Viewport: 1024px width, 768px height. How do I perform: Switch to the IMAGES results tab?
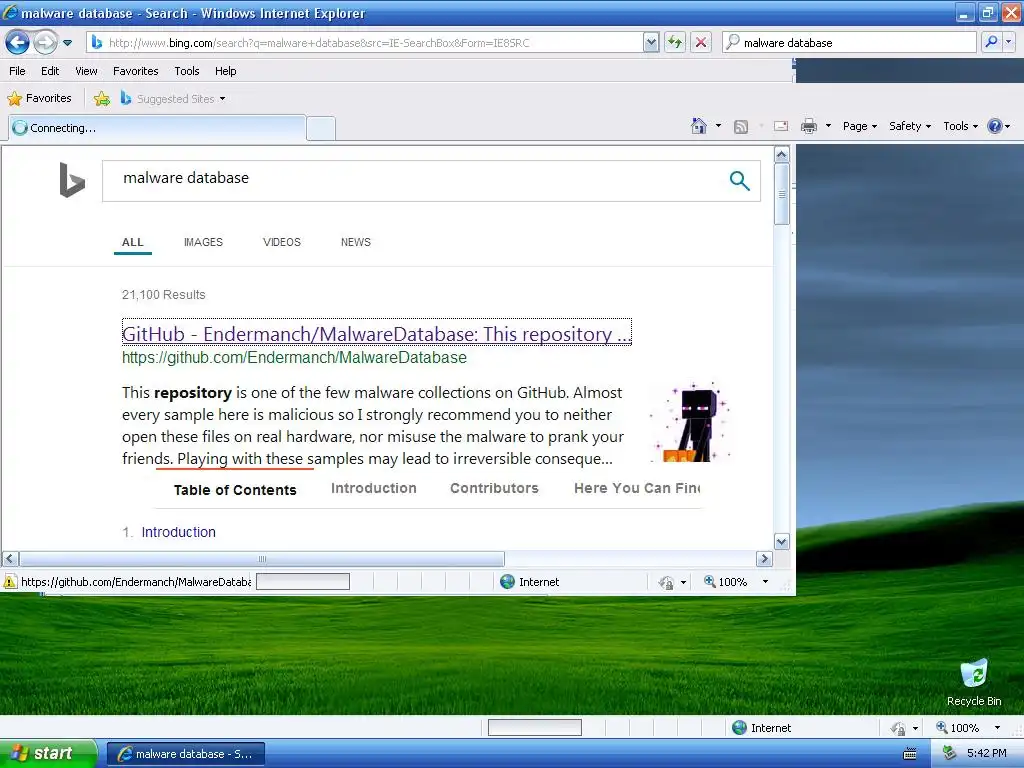[203, 242]
